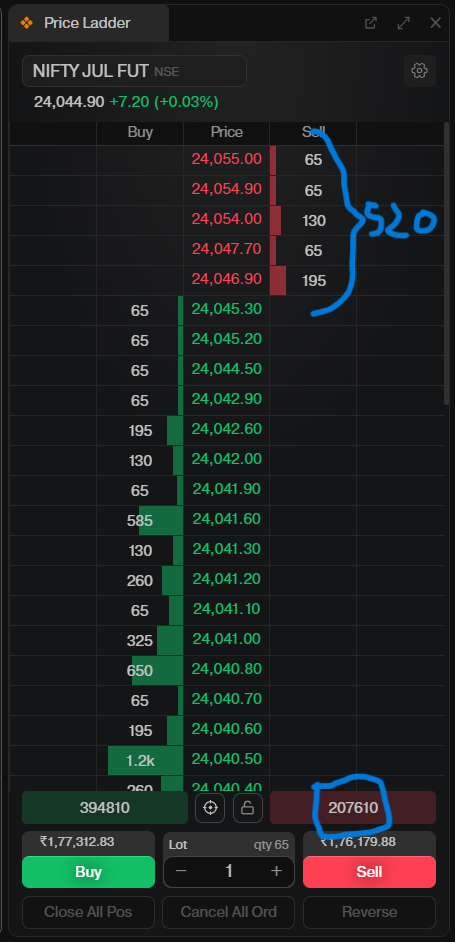
Task: Click the red Sell button
Action: (369, 872)
